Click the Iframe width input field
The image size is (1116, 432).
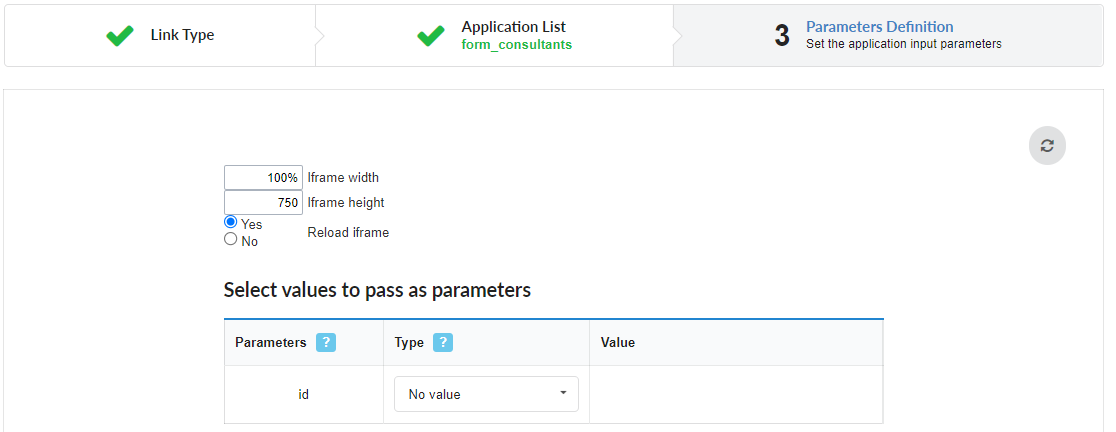coord(263,178)
